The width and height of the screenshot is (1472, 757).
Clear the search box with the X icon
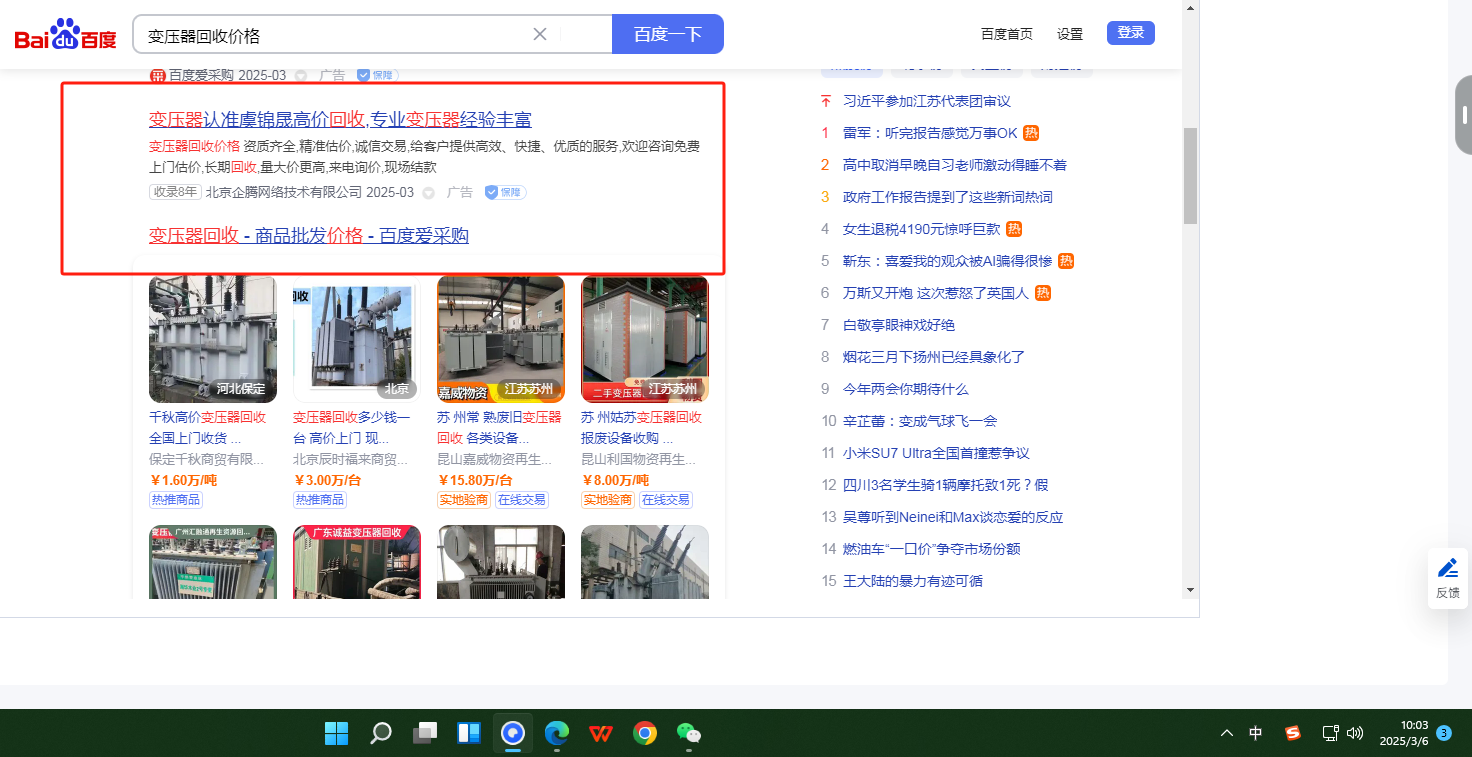pyautogui.click(x=540, y=34)
